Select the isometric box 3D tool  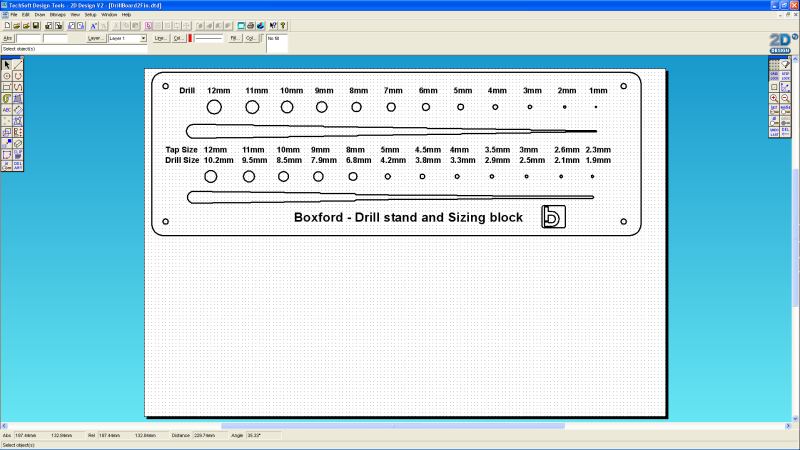point(18,144)
